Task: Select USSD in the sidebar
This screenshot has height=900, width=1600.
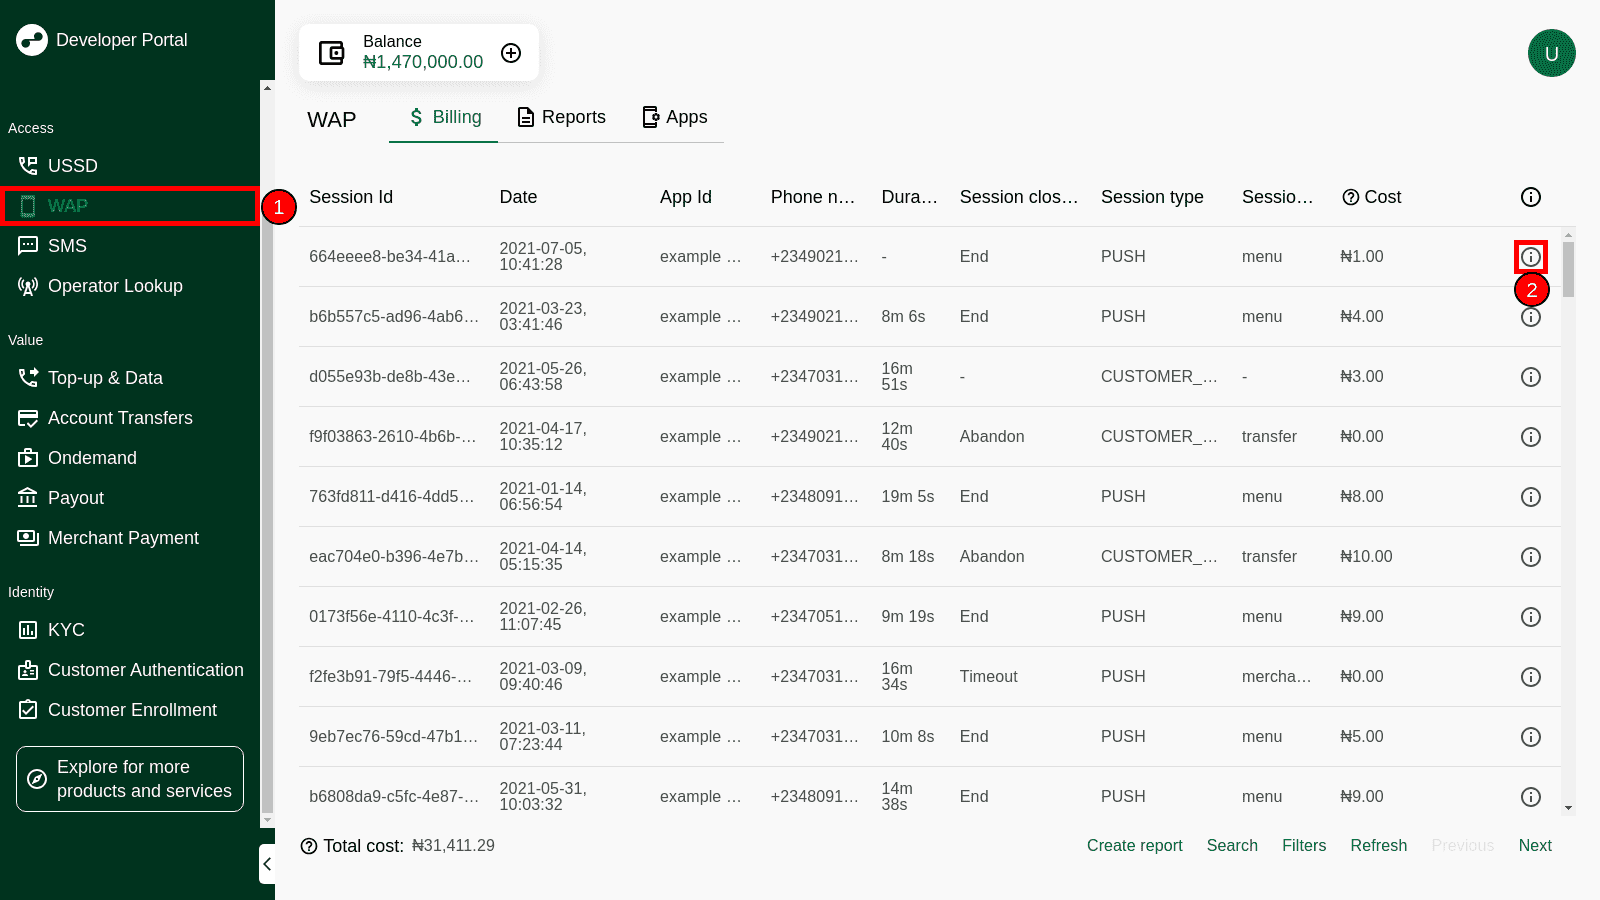Action: click(x=72, y=166)
